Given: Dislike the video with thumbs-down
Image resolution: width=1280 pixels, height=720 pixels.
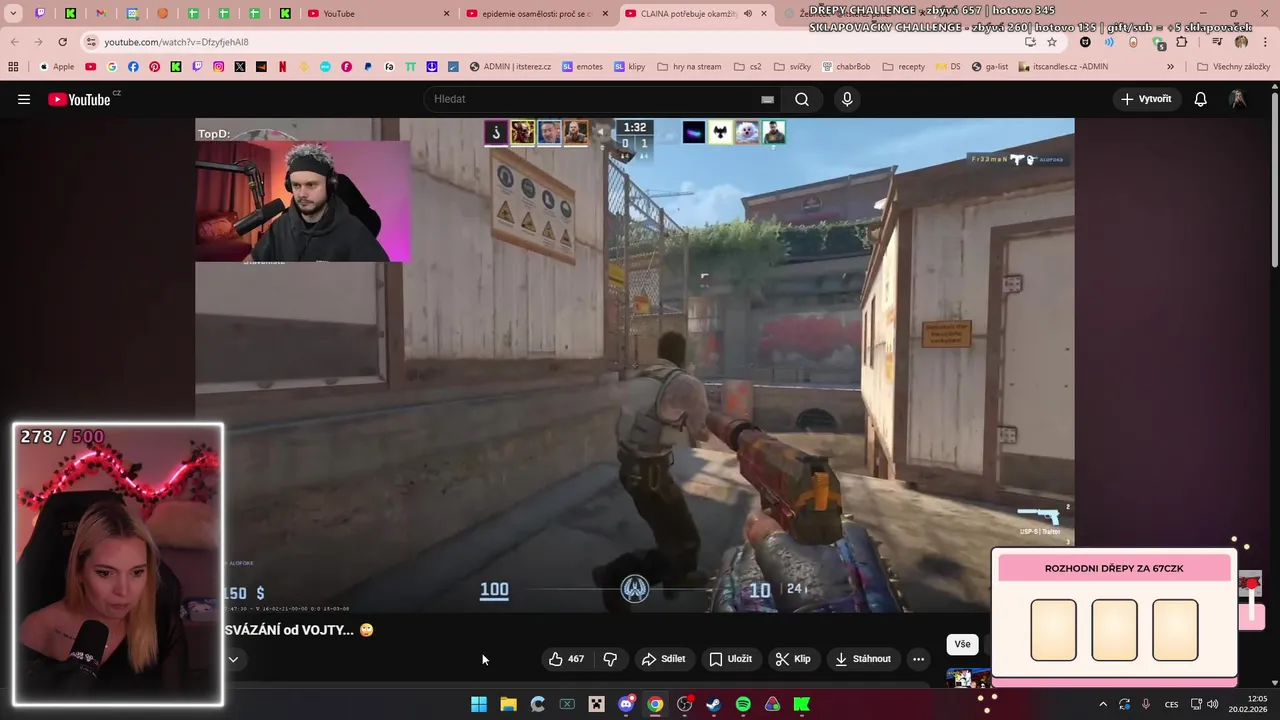Looking at the screenshot, I should pos(610,659).
